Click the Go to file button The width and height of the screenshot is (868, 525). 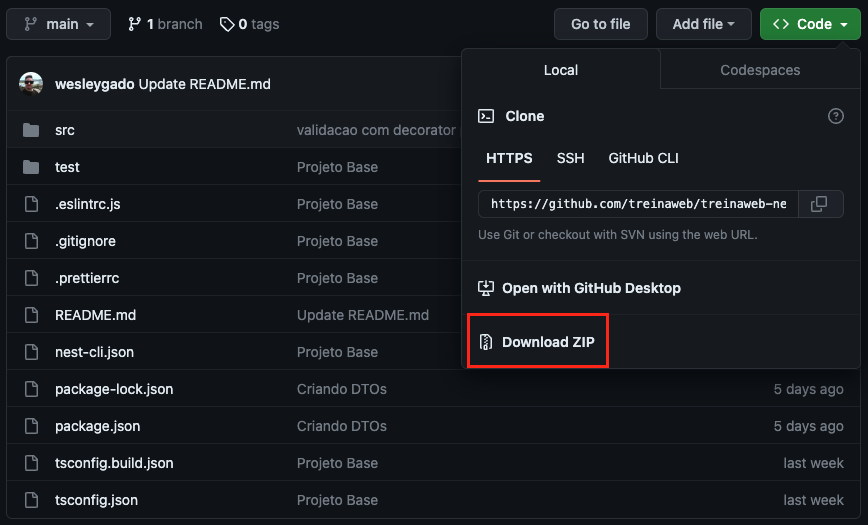(600, 24)
